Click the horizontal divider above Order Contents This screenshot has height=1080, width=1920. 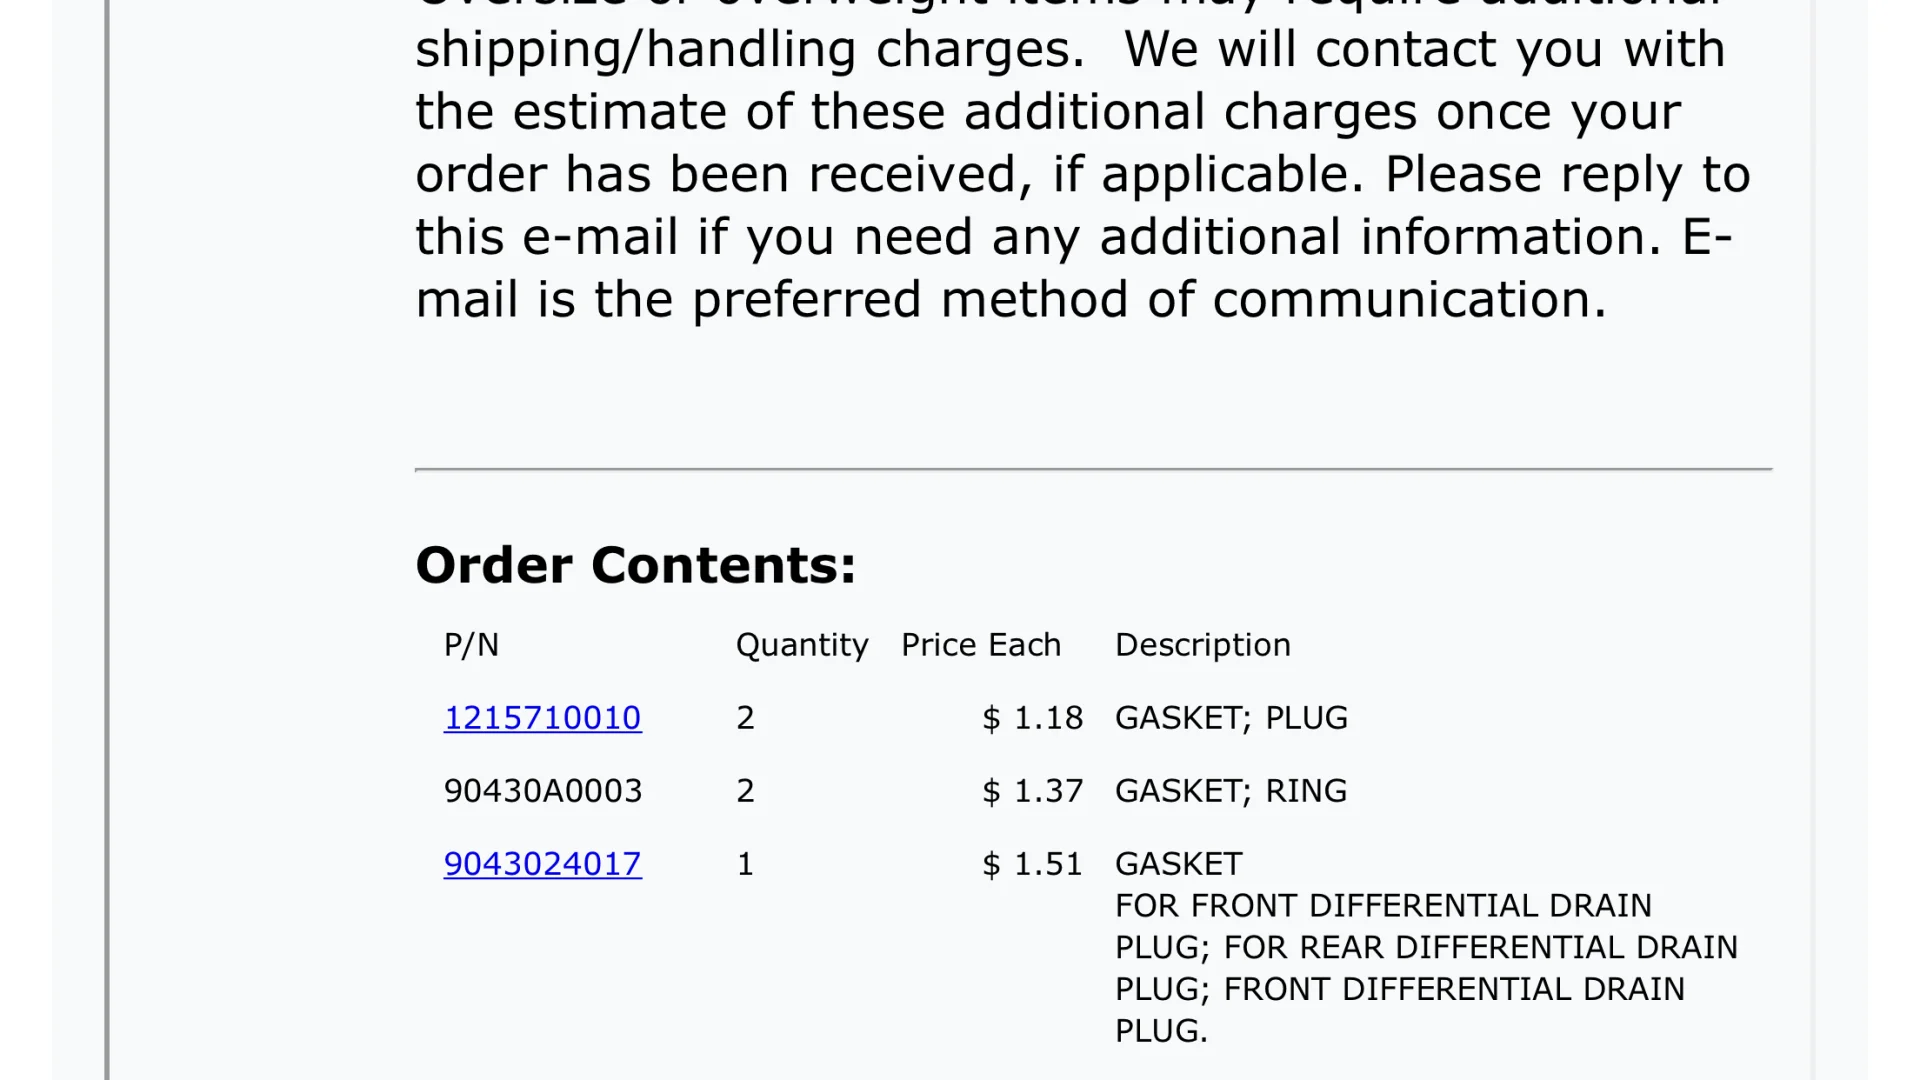1094,468
